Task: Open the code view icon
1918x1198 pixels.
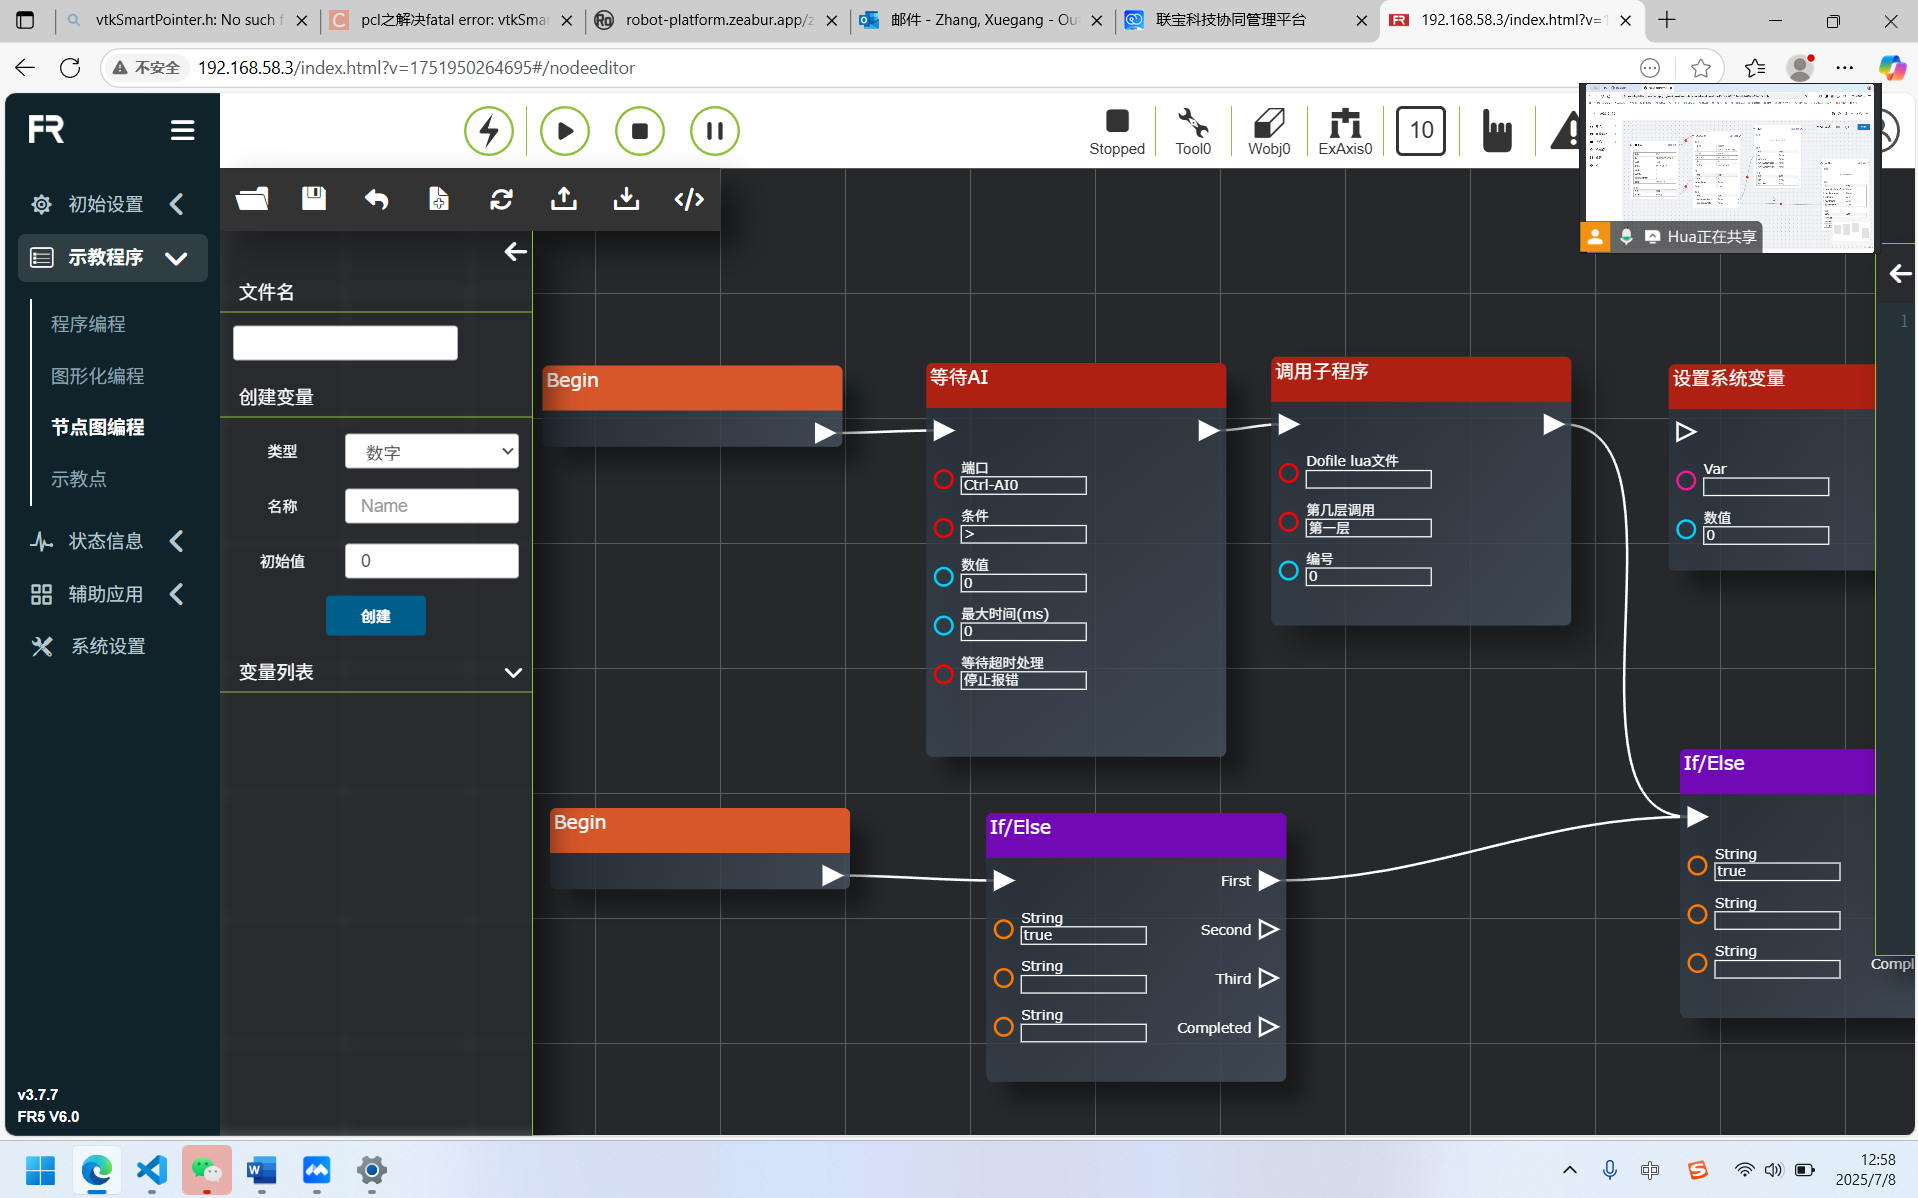Action: 689,199
